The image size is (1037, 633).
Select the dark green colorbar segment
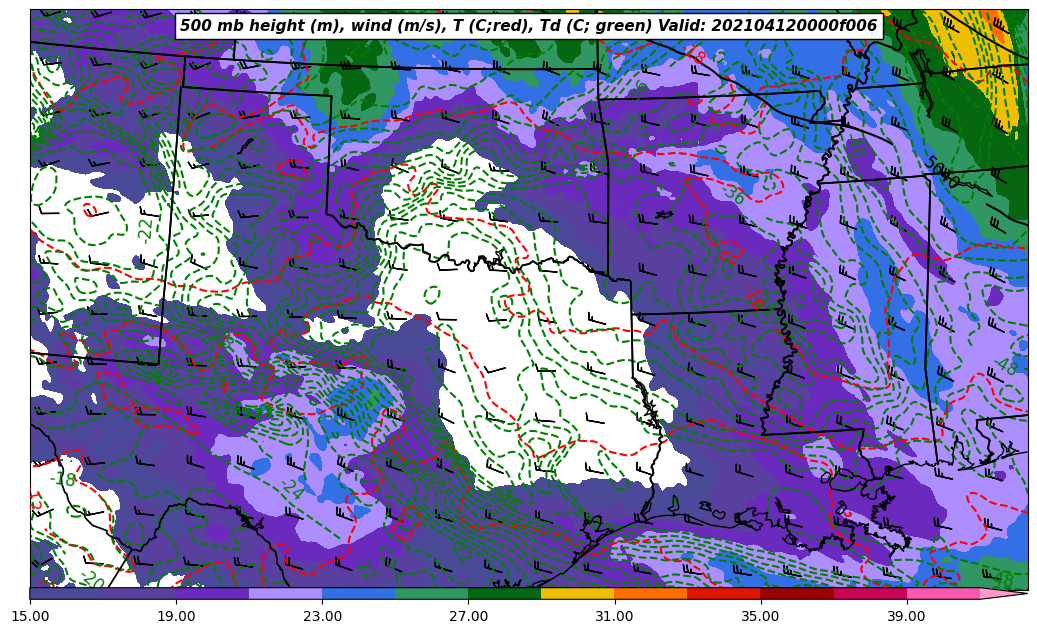(x=504, y=594)
